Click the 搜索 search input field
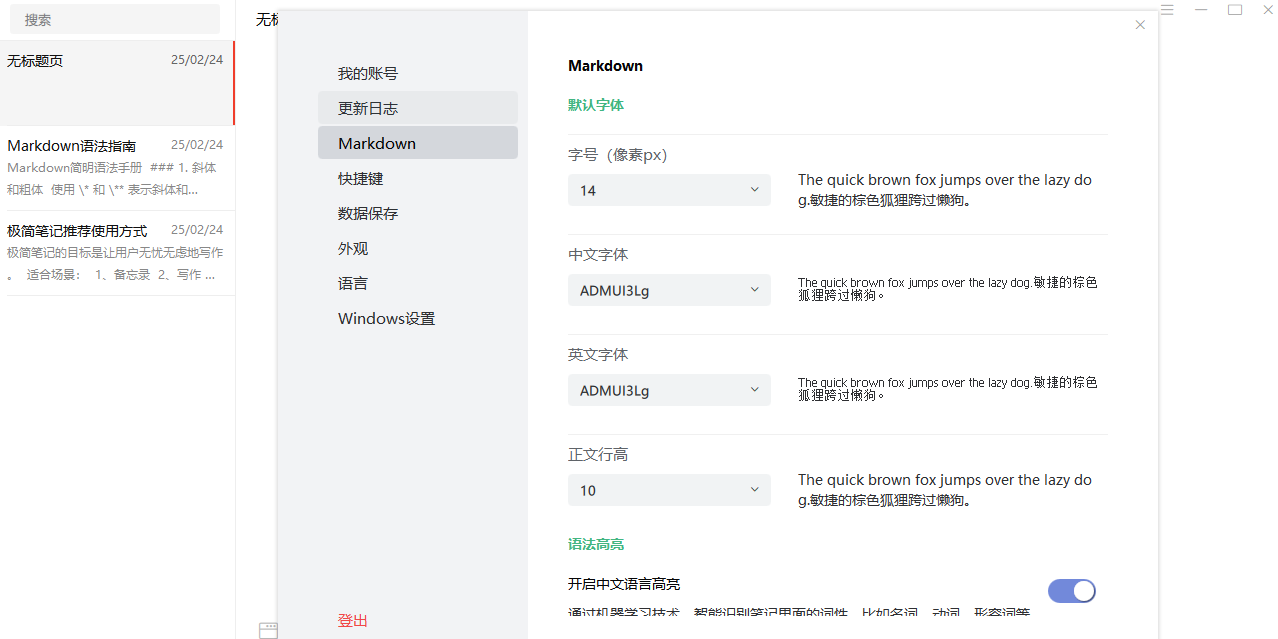This screenshot has width=1278, height=639. pyautogui.click(x=115, y=19)
